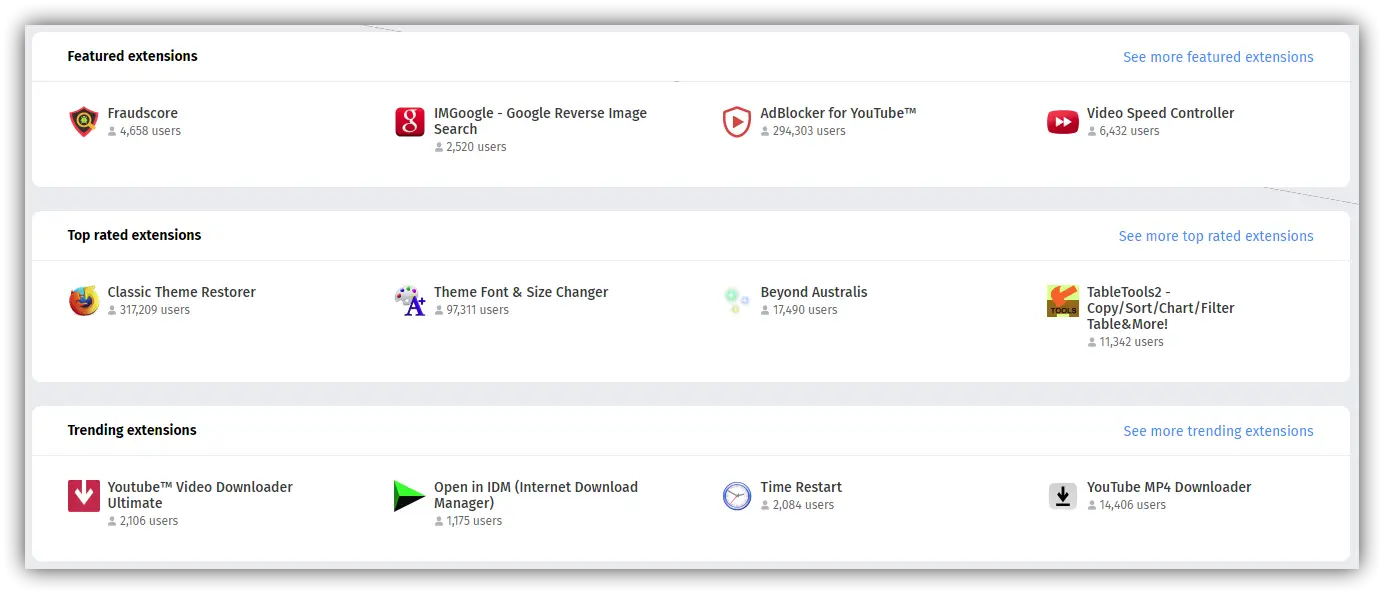
Task: Click the Youtube Video Downloader Ultimate red icon
Action: click(84, 496)
